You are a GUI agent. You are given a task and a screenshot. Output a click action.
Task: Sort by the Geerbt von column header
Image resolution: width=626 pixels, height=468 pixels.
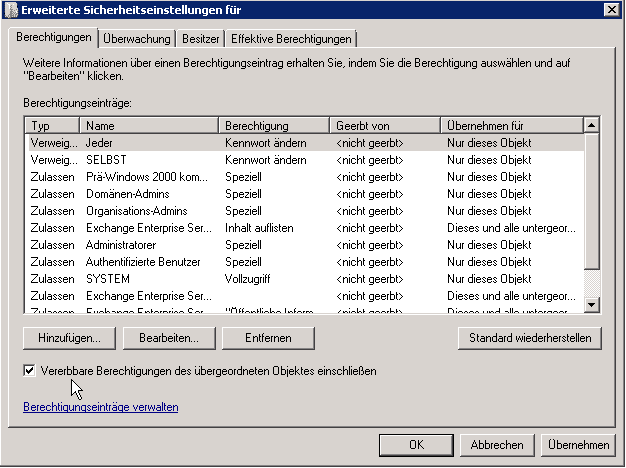click(385, 126)
